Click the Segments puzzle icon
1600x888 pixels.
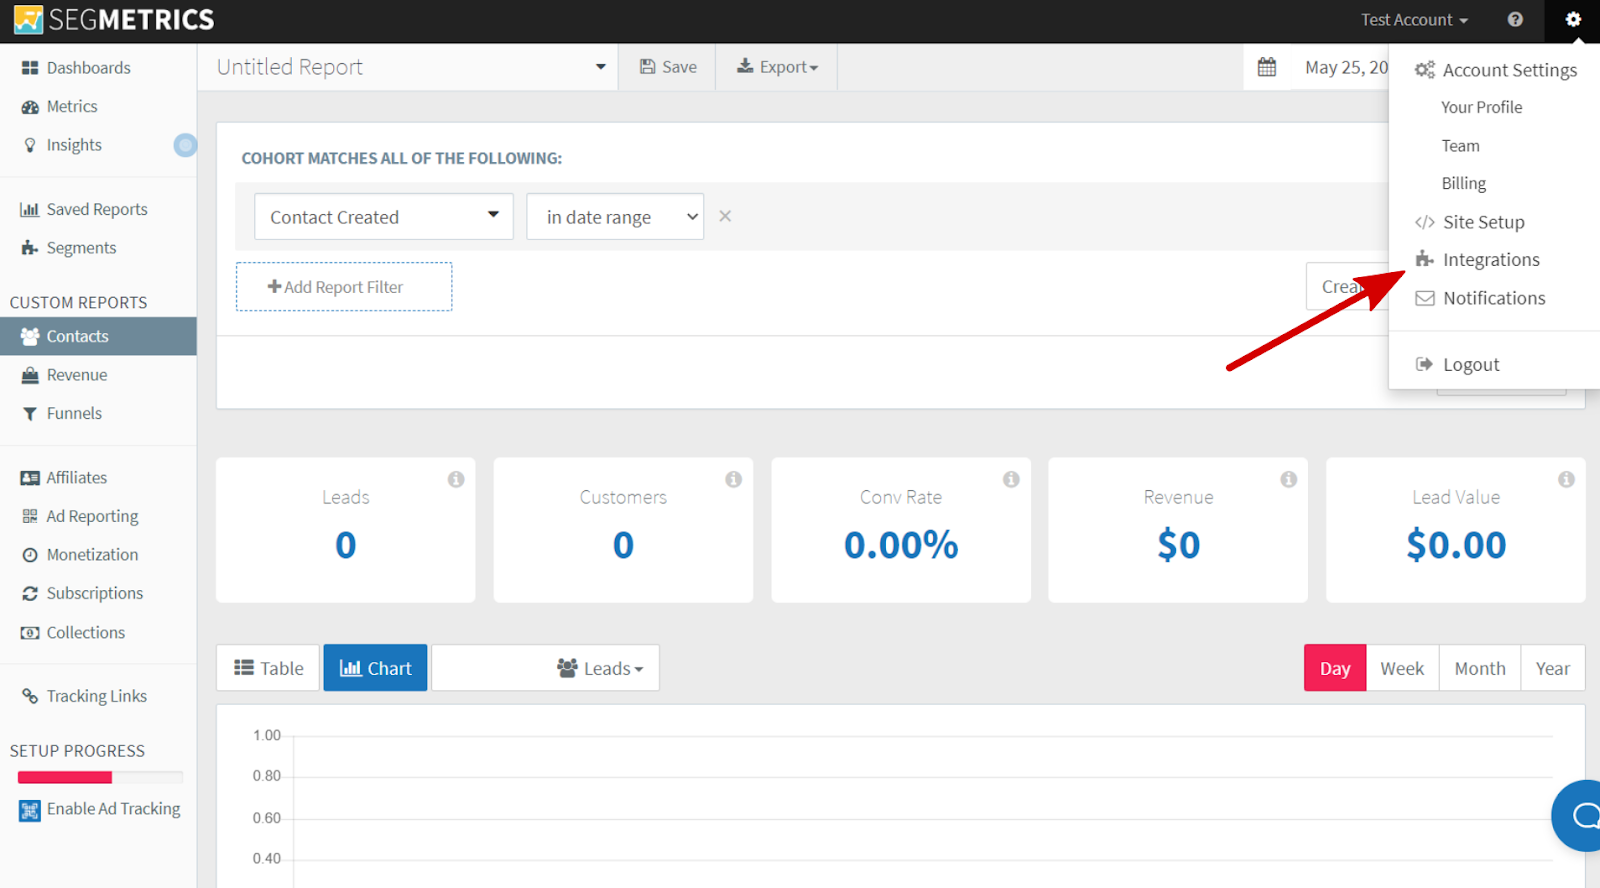[30, 248]
